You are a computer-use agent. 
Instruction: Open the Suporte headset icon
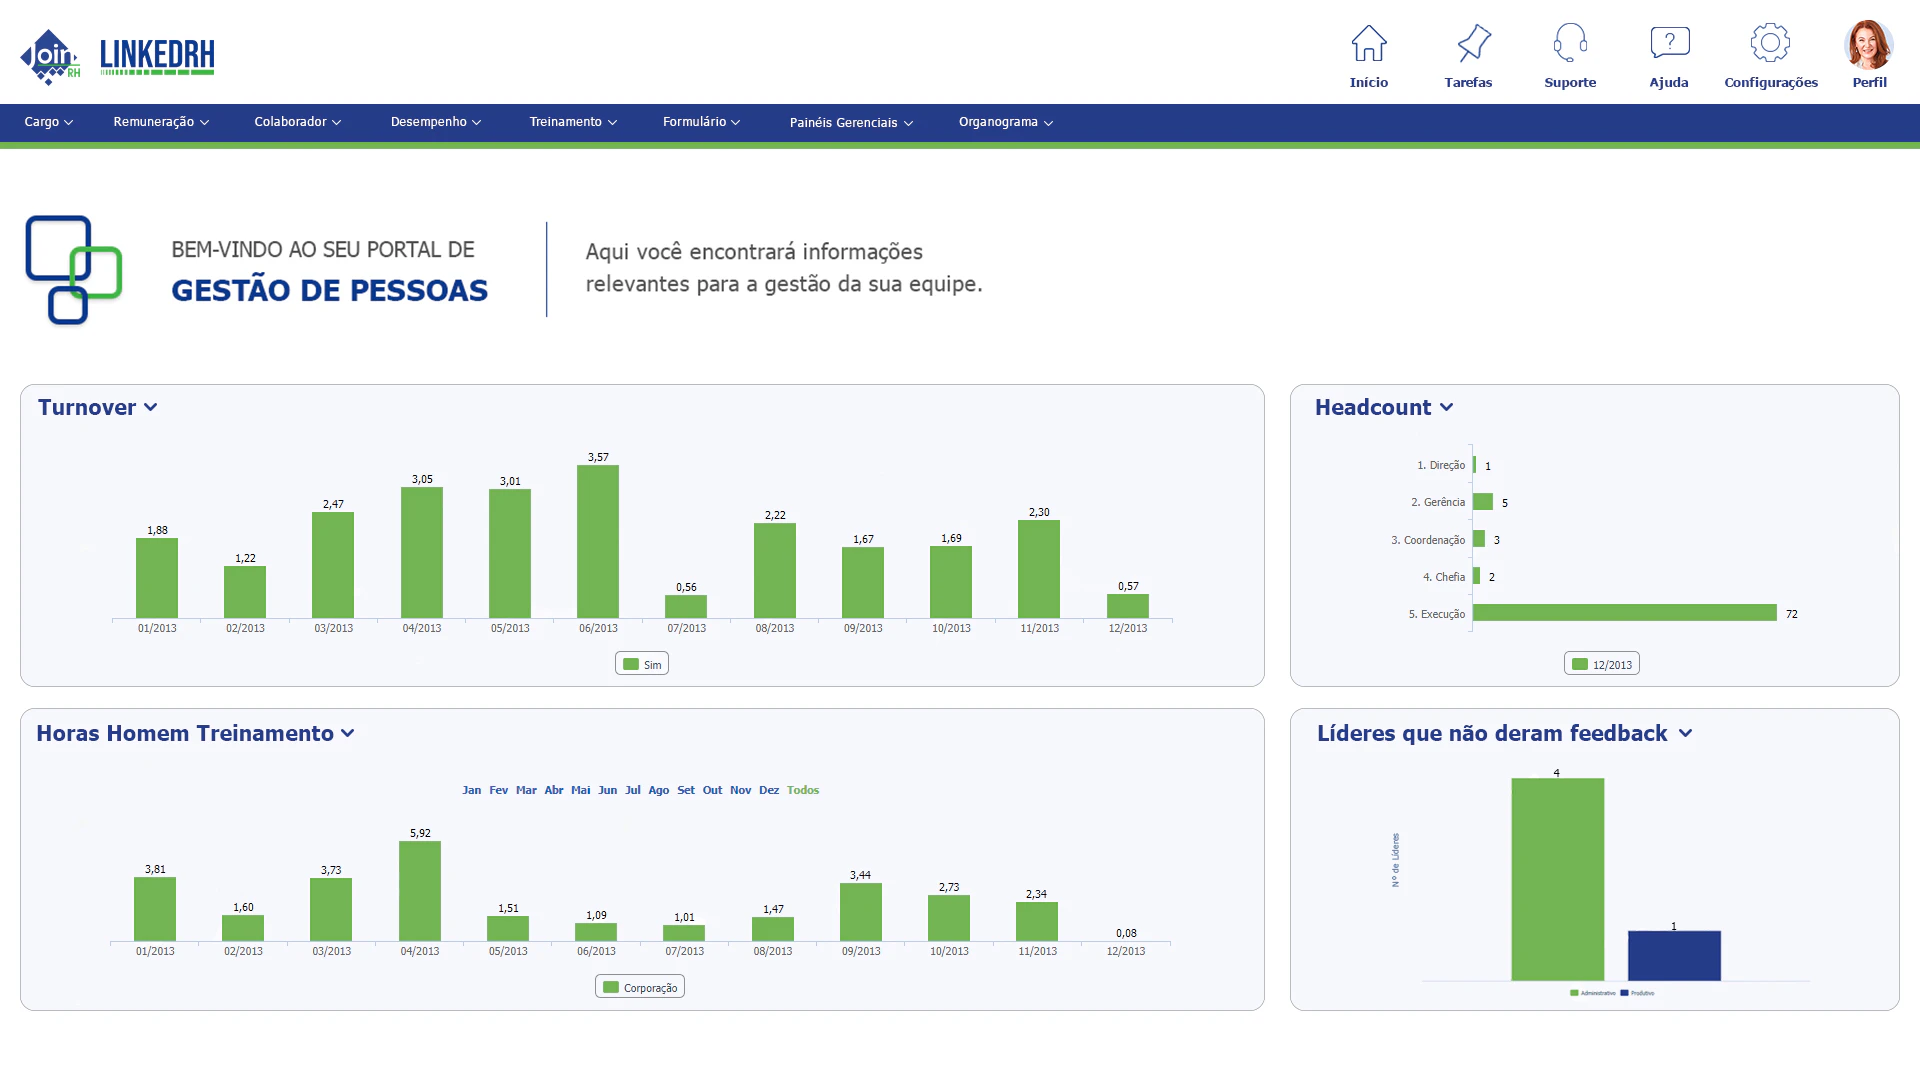click(1569, 45)
